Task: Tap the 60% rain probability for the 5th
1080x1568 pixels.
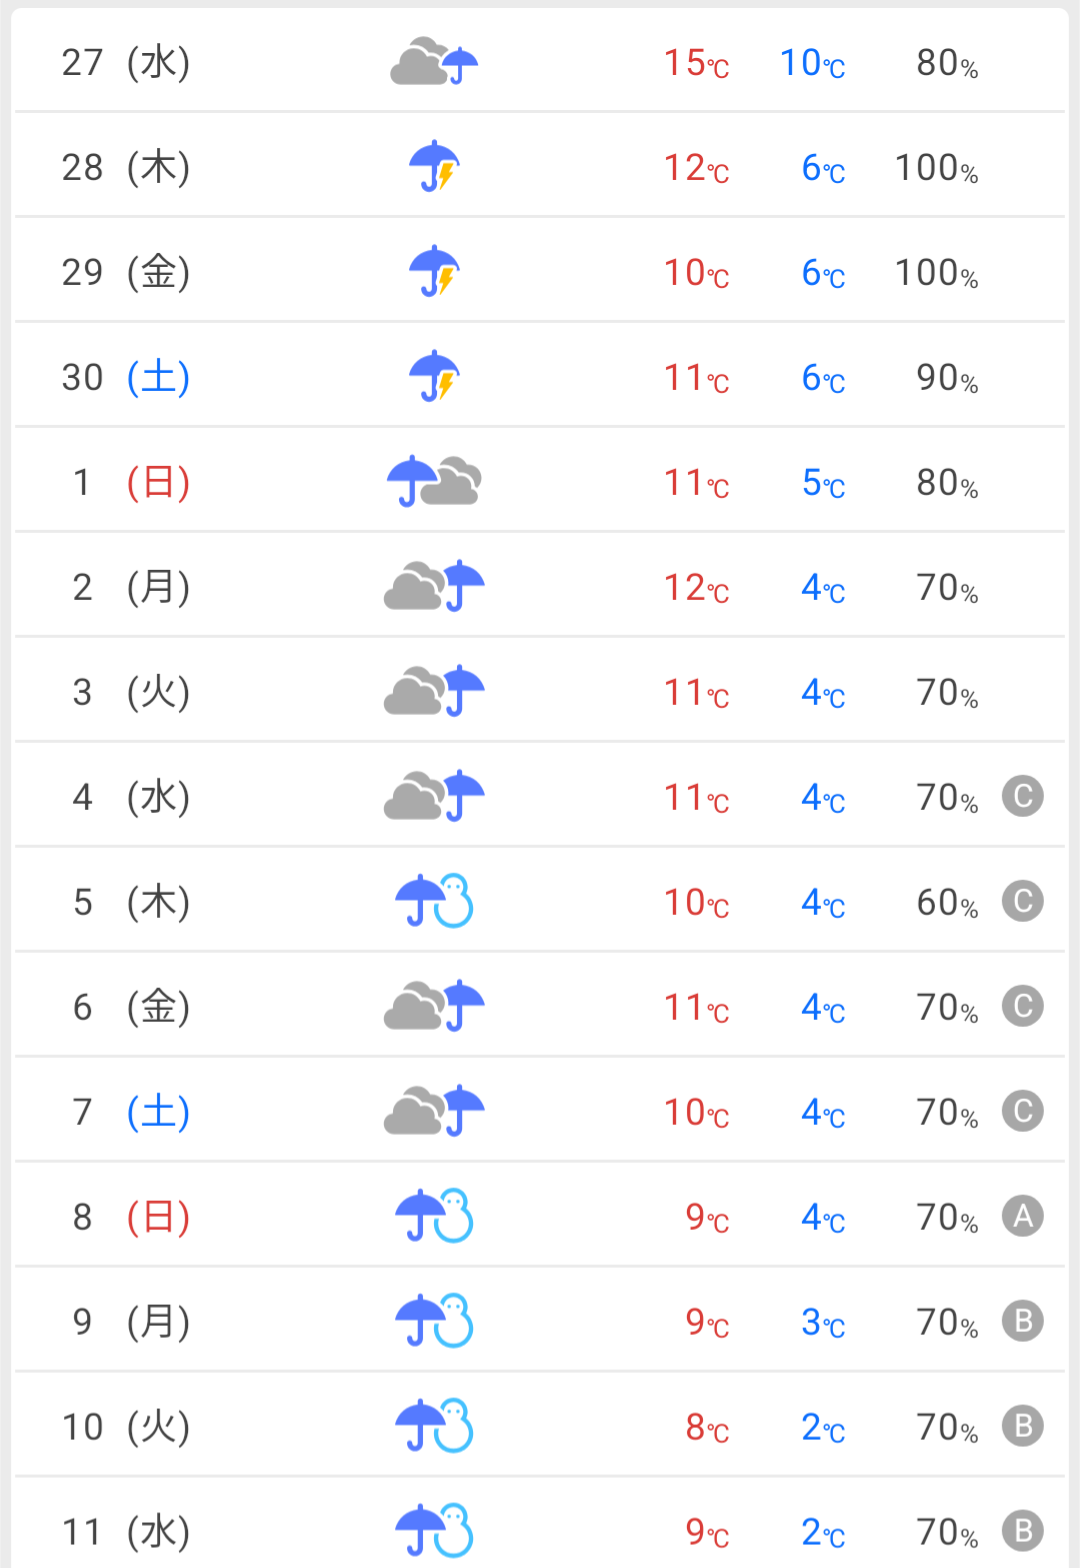Action: (x=947, y=903)
